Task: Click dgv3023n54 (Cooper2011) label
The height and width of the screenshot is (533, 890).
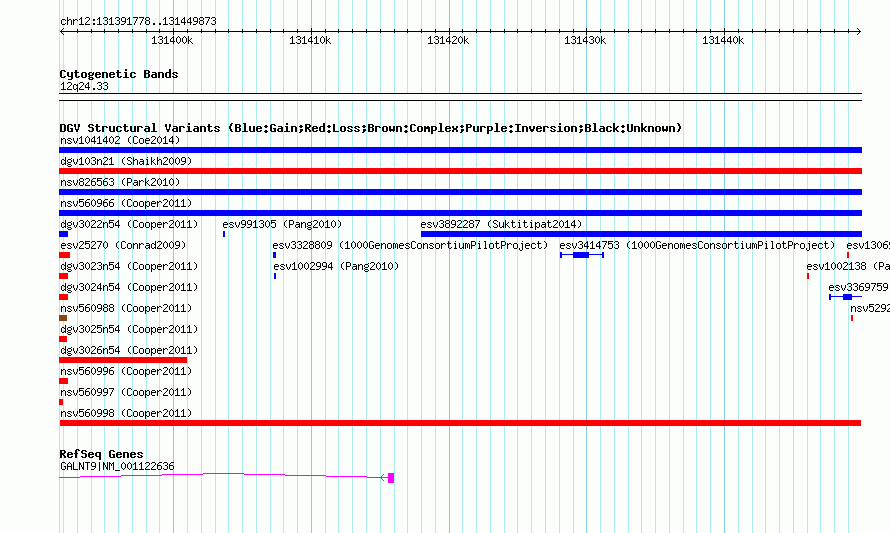Action: 129,266
